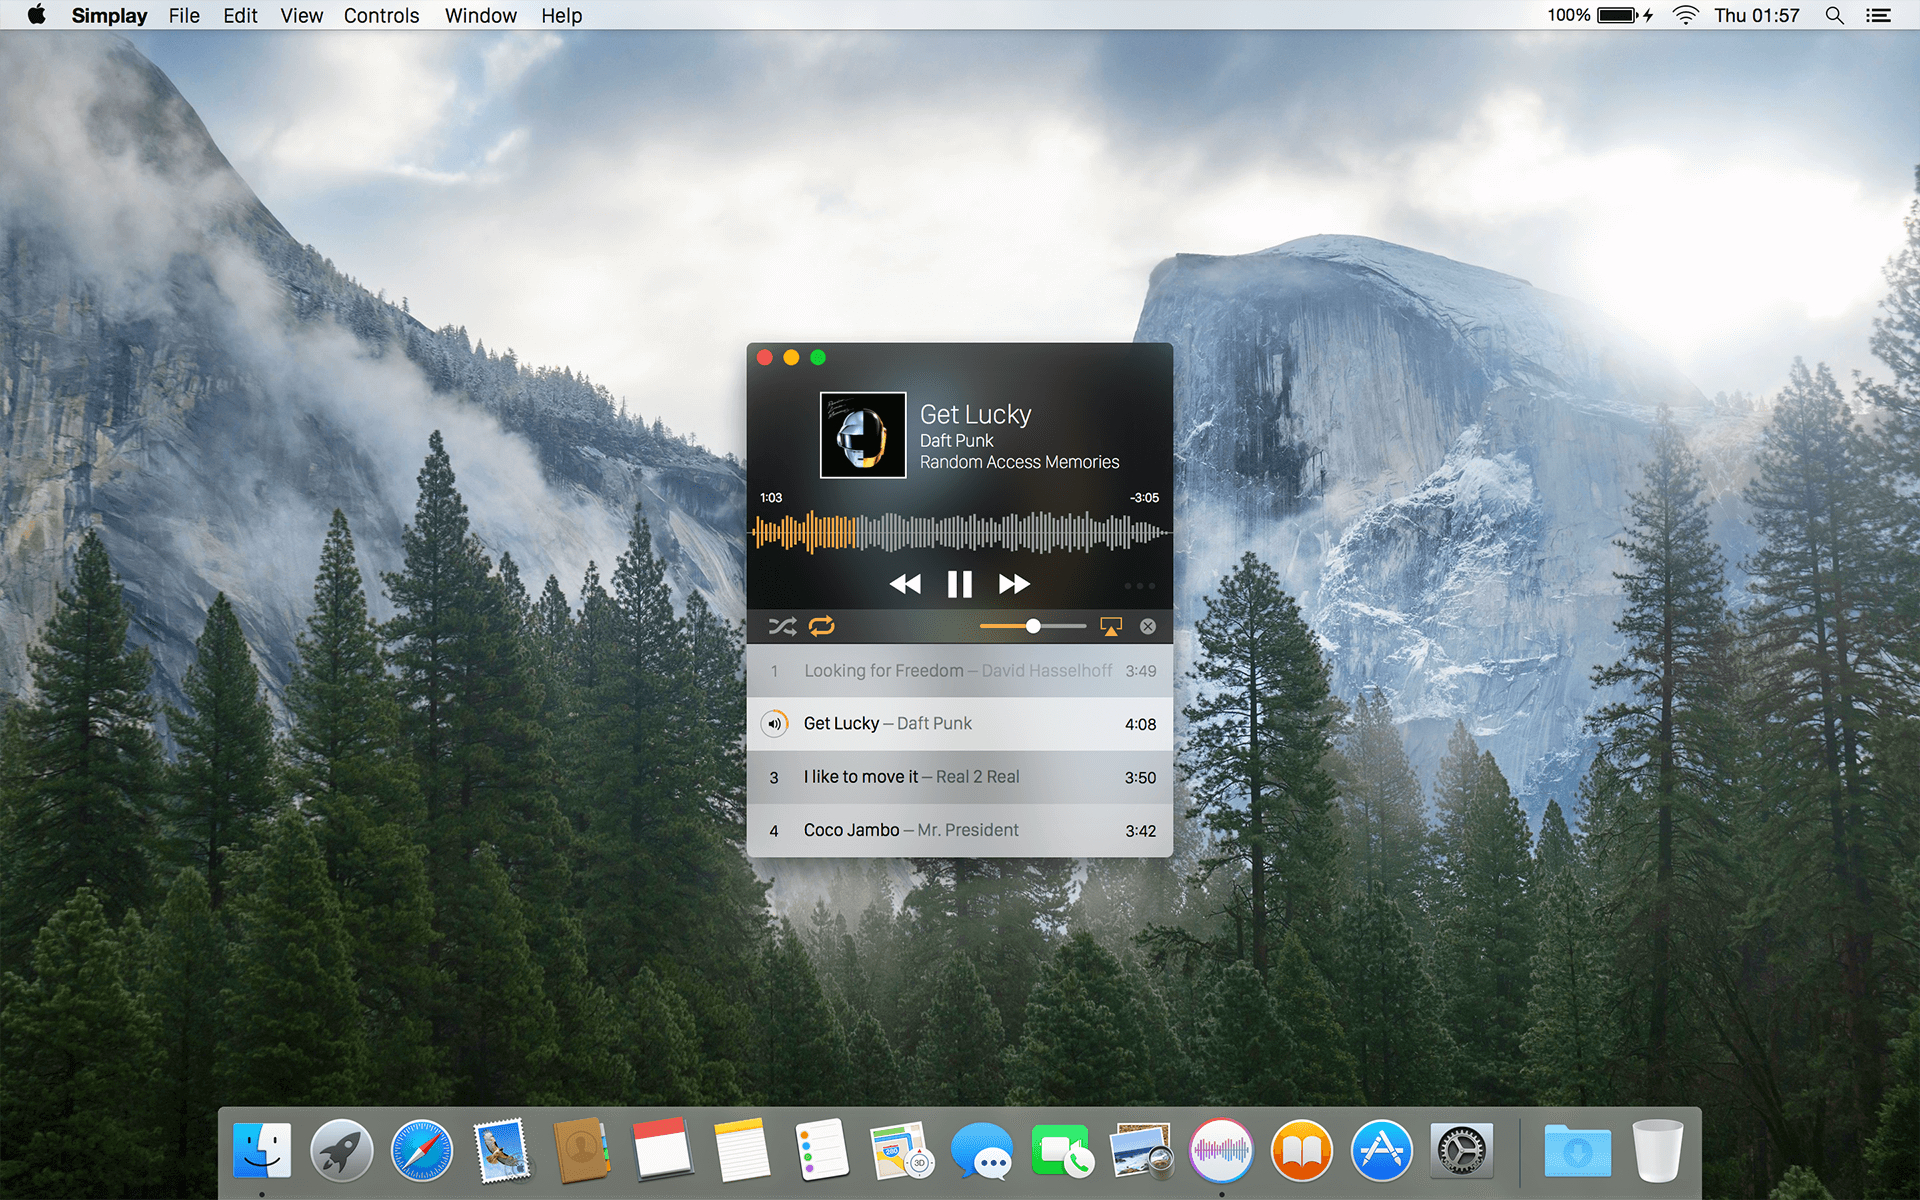The height and width of the screenshot is (1200, 1920).
Task: Open Maps from the Dock
Action: pos(902,1151)
